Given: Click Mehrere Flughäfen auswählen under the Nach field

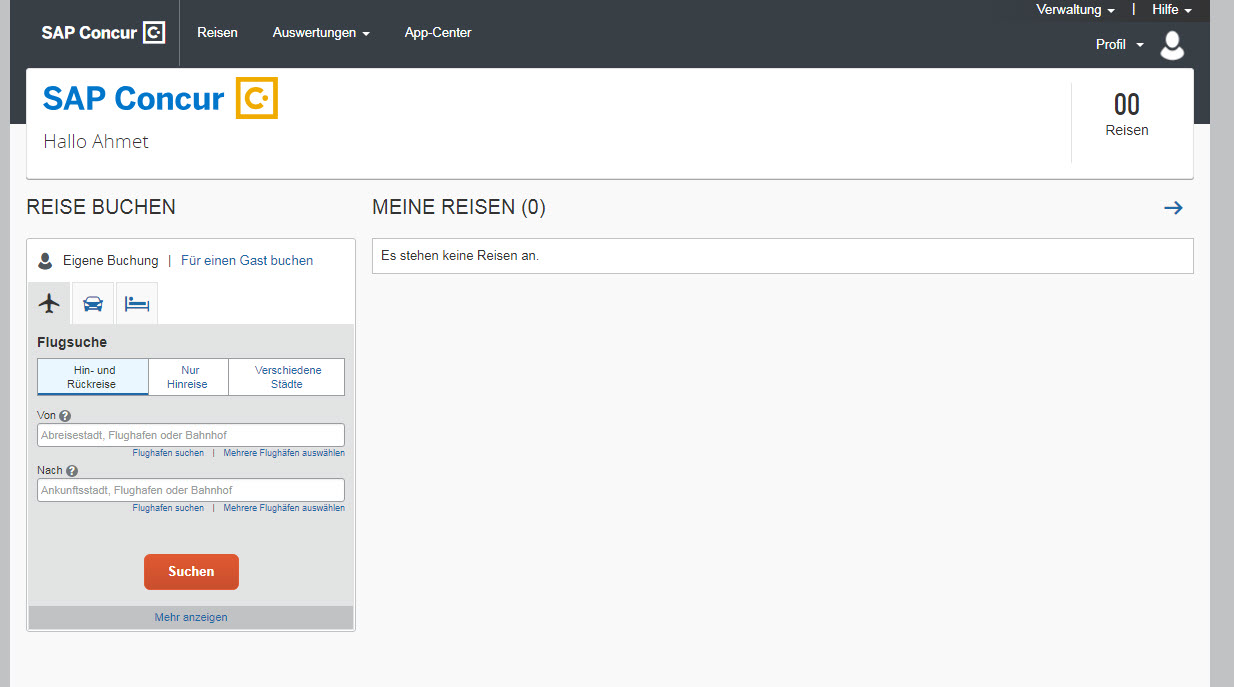Looking at the screenshot, I should [284, 508].
